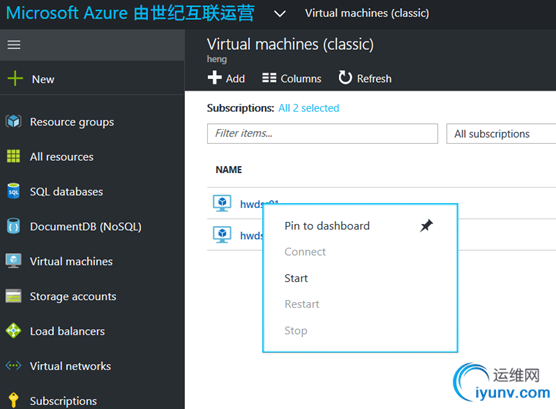Click the NAME column header
Screen dimensions: 556x409
pos(229,170)
